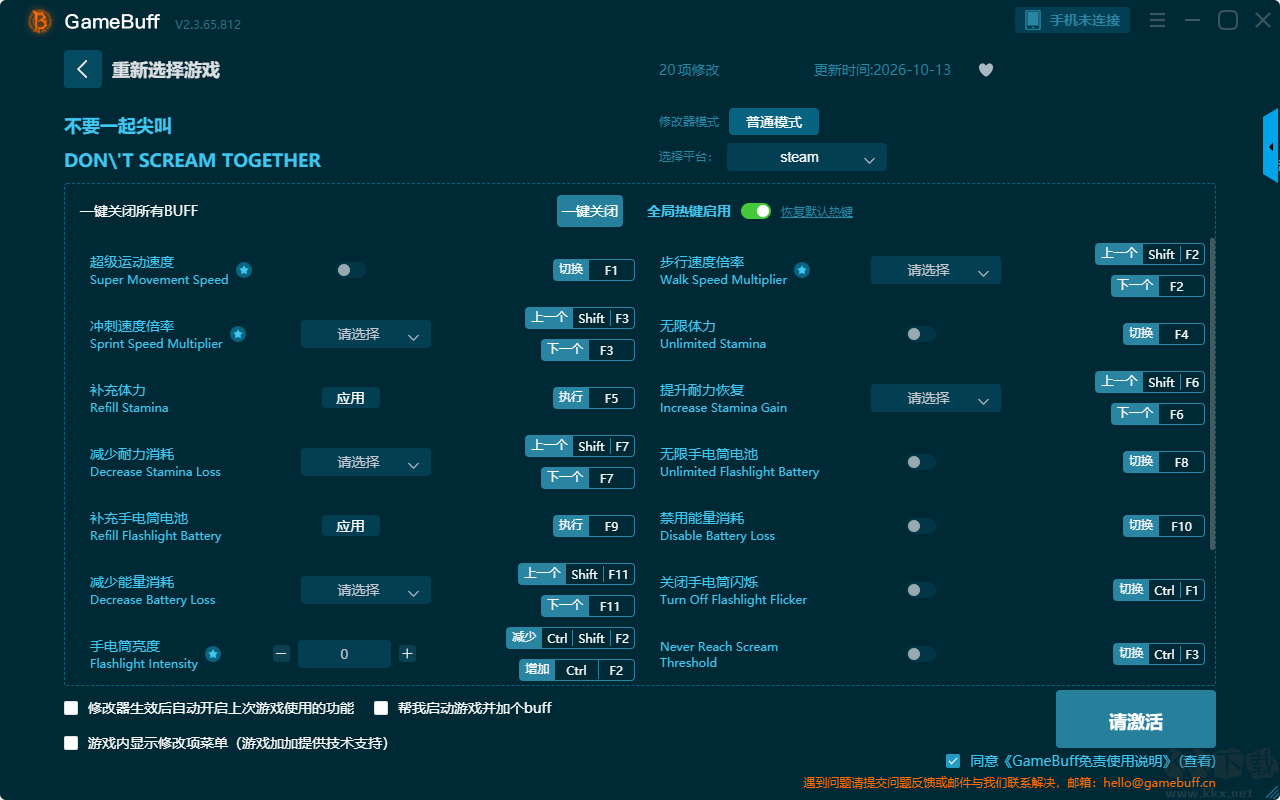Open the hamburger menu in title bar
The image size is (1280, 800).
(1157, 20)
